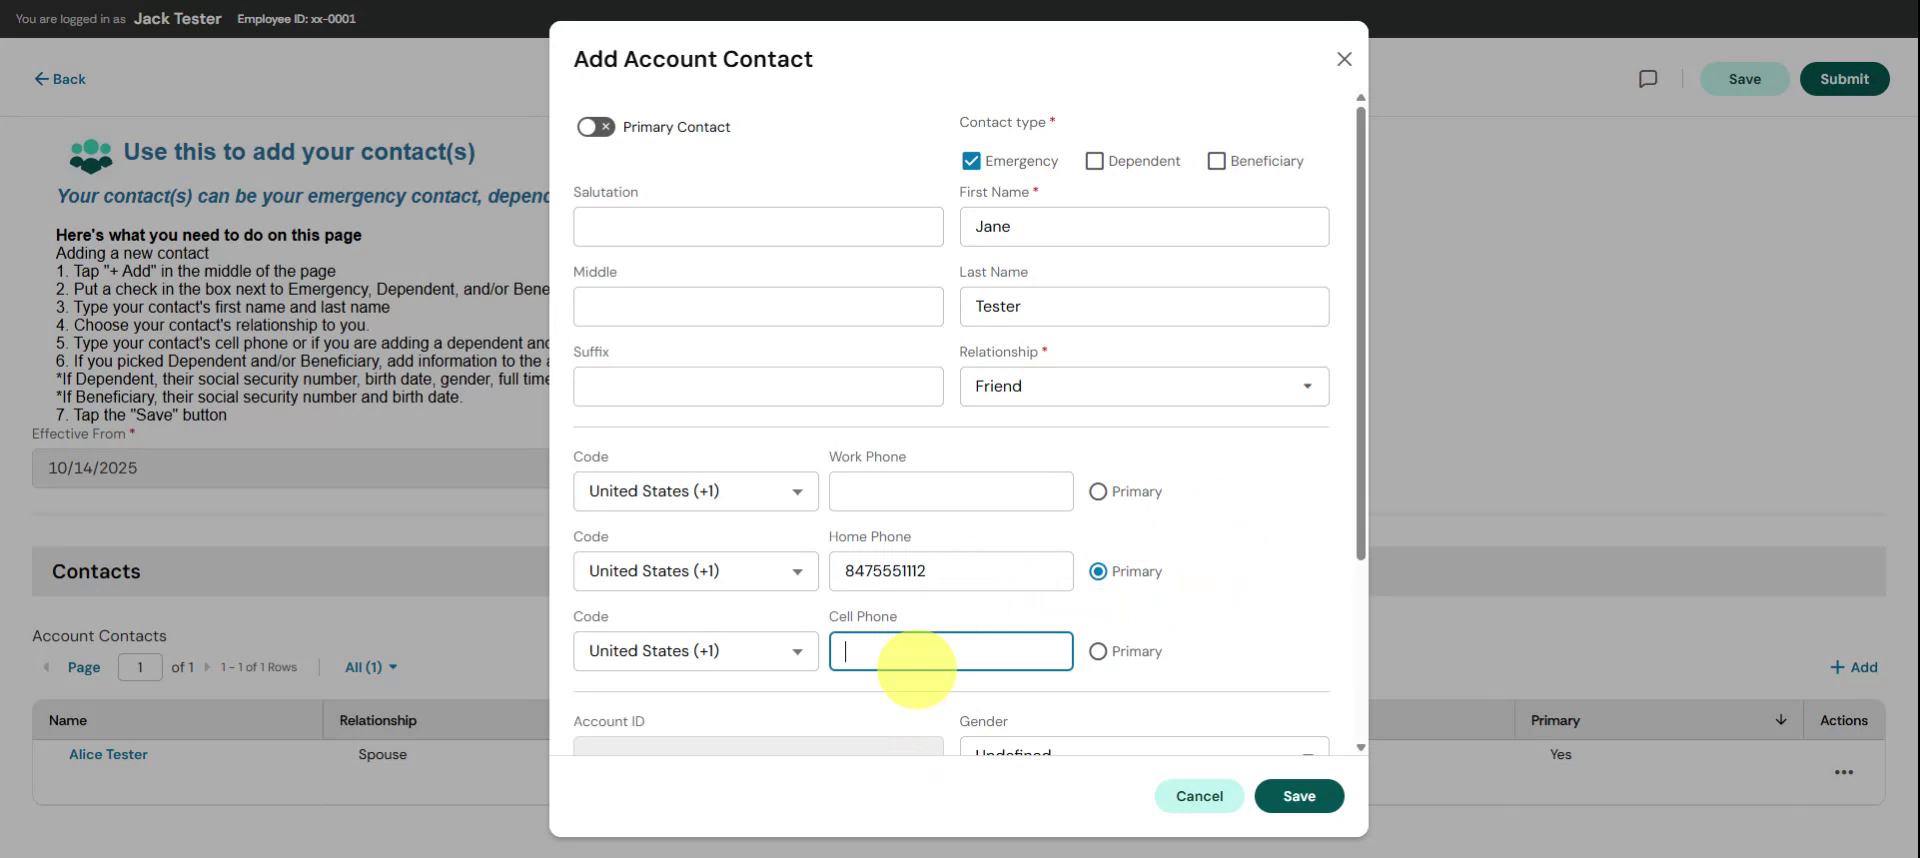Click into the Salutation text field
The image size is (1920, 858).
pyautogui.click(x=758, y=227)
